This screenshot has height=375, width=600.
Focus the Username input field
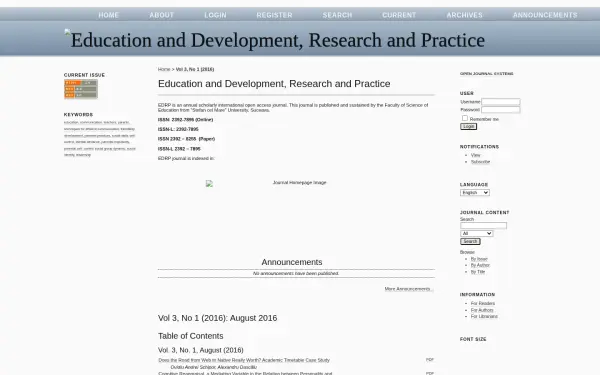501,102
